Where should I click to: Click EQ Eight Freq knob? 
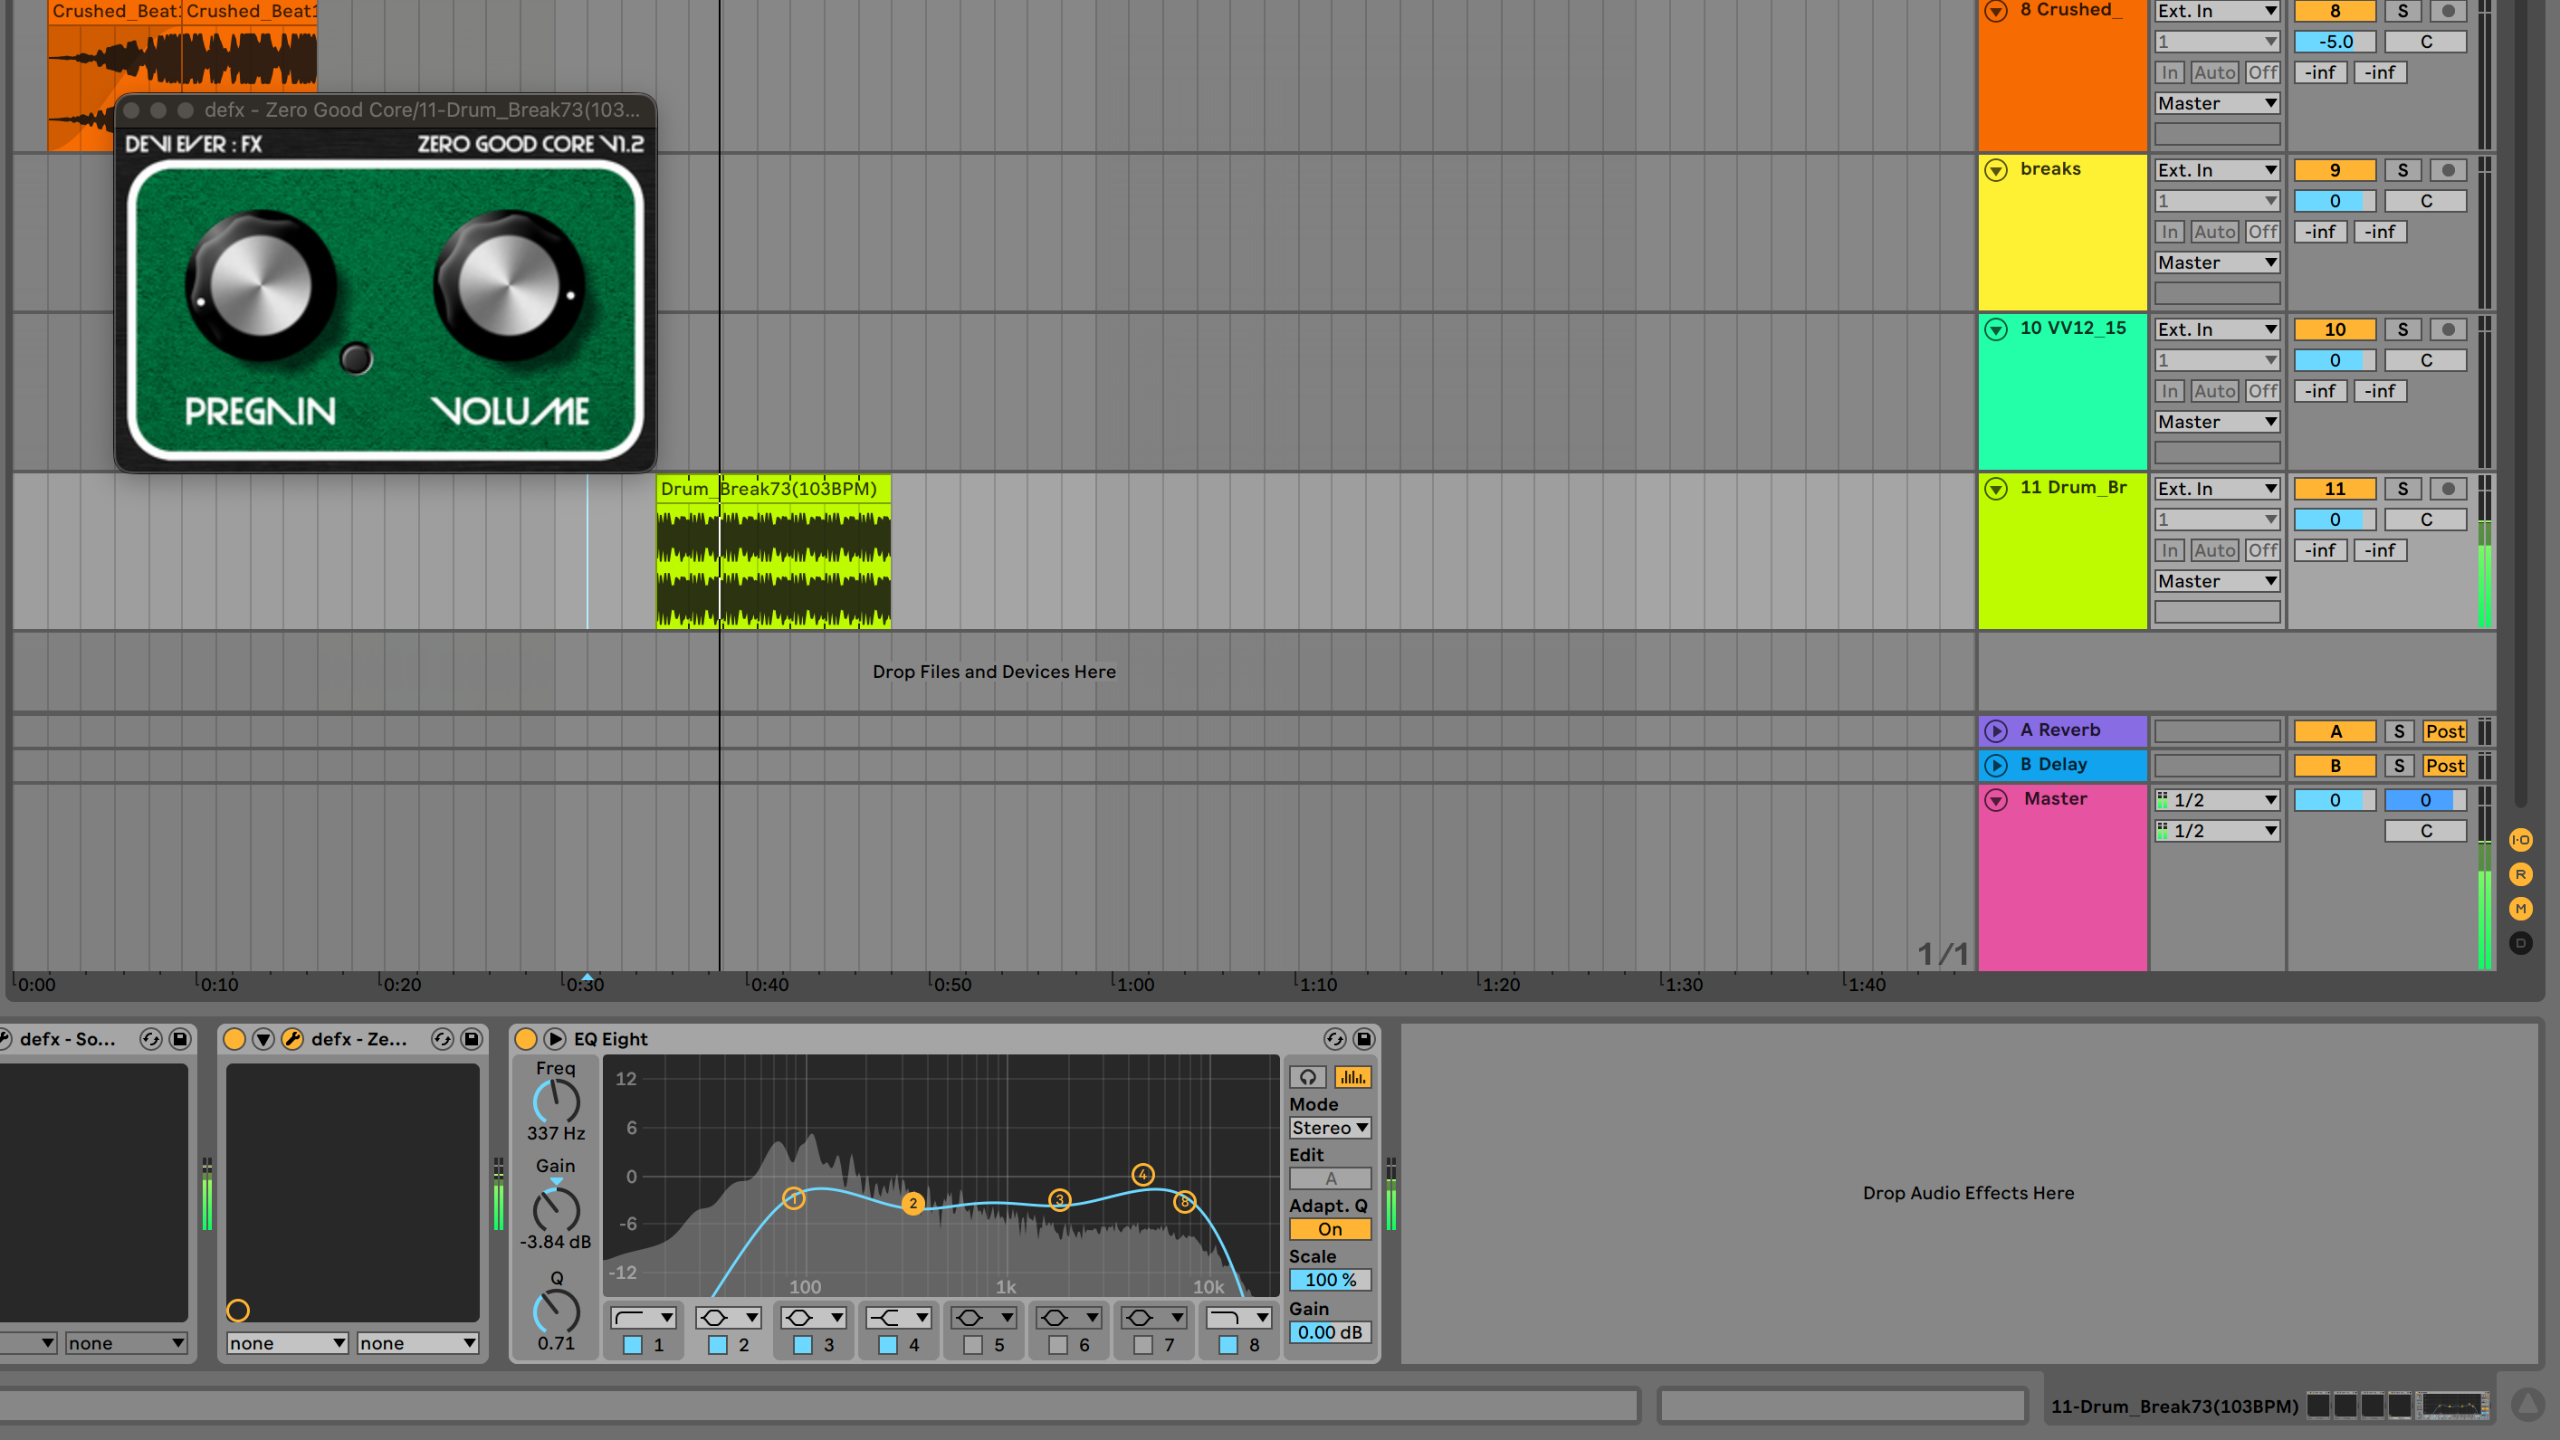(x=556, y=1102)
